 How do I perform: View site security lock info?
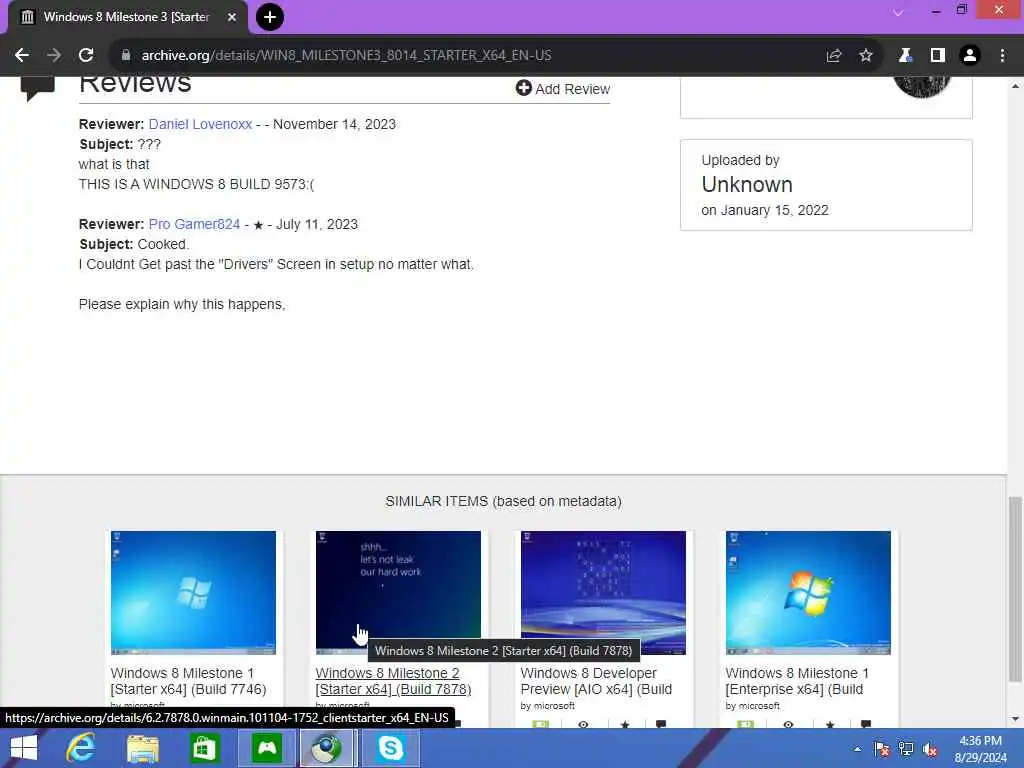(126, 56)
